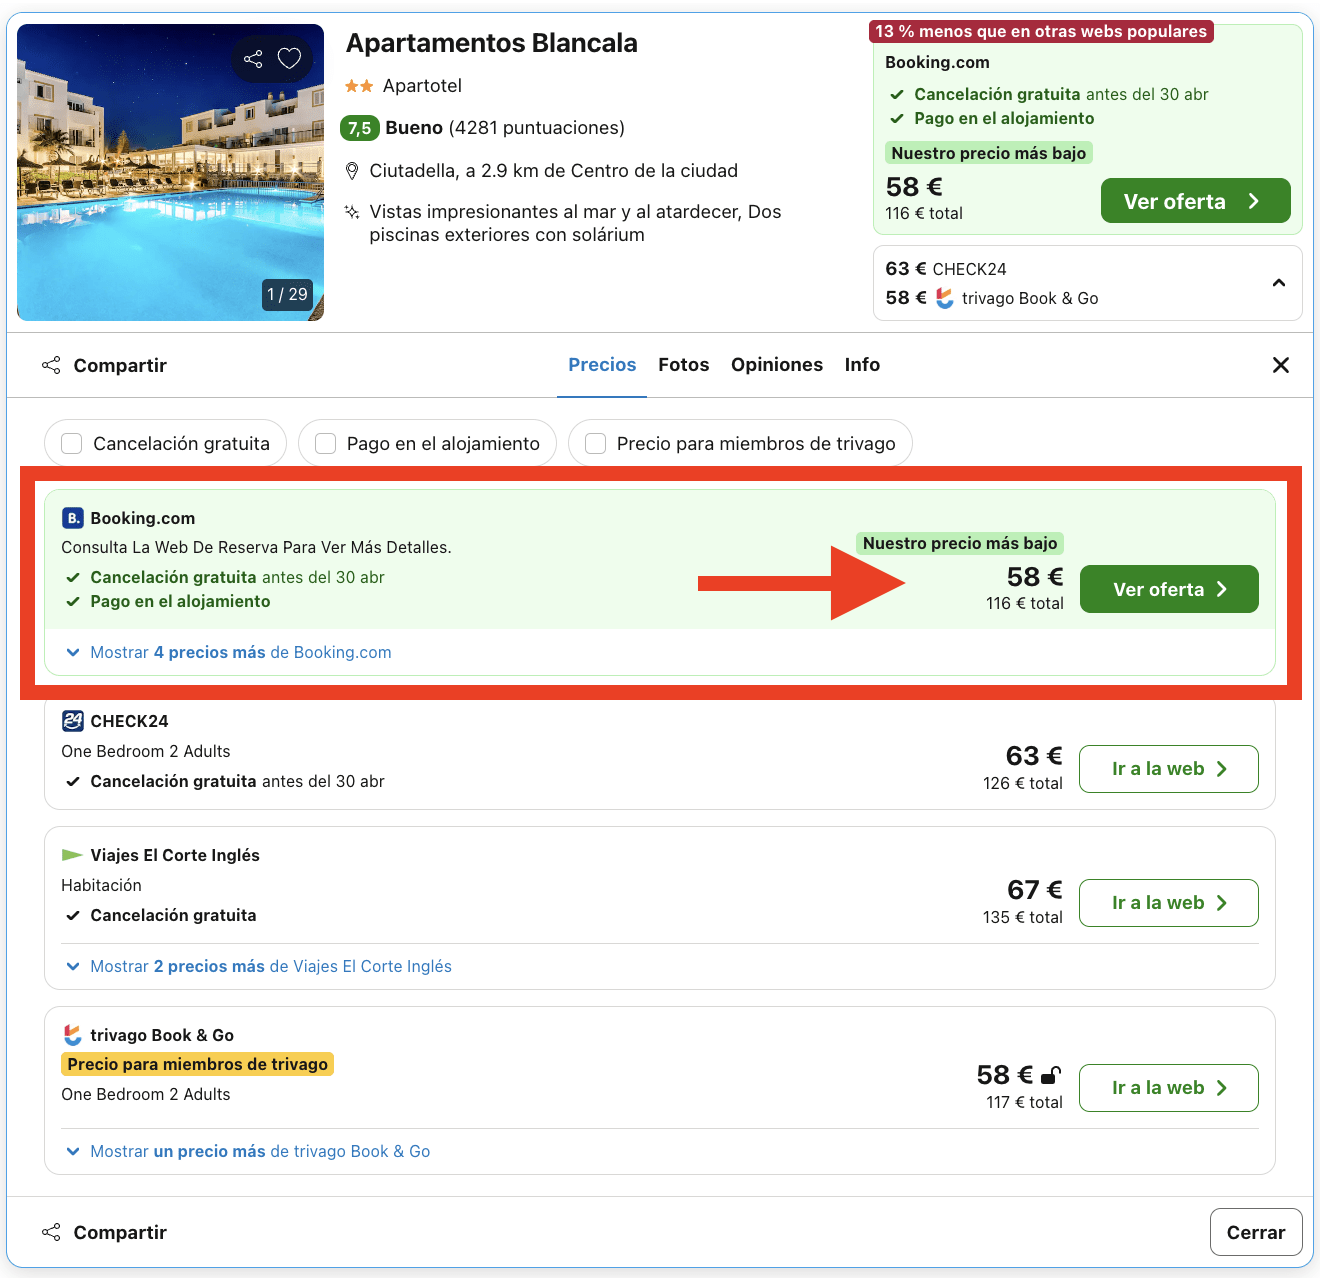
Task: Check Precio para miembros de trivago
Action: tap(596, 443)
